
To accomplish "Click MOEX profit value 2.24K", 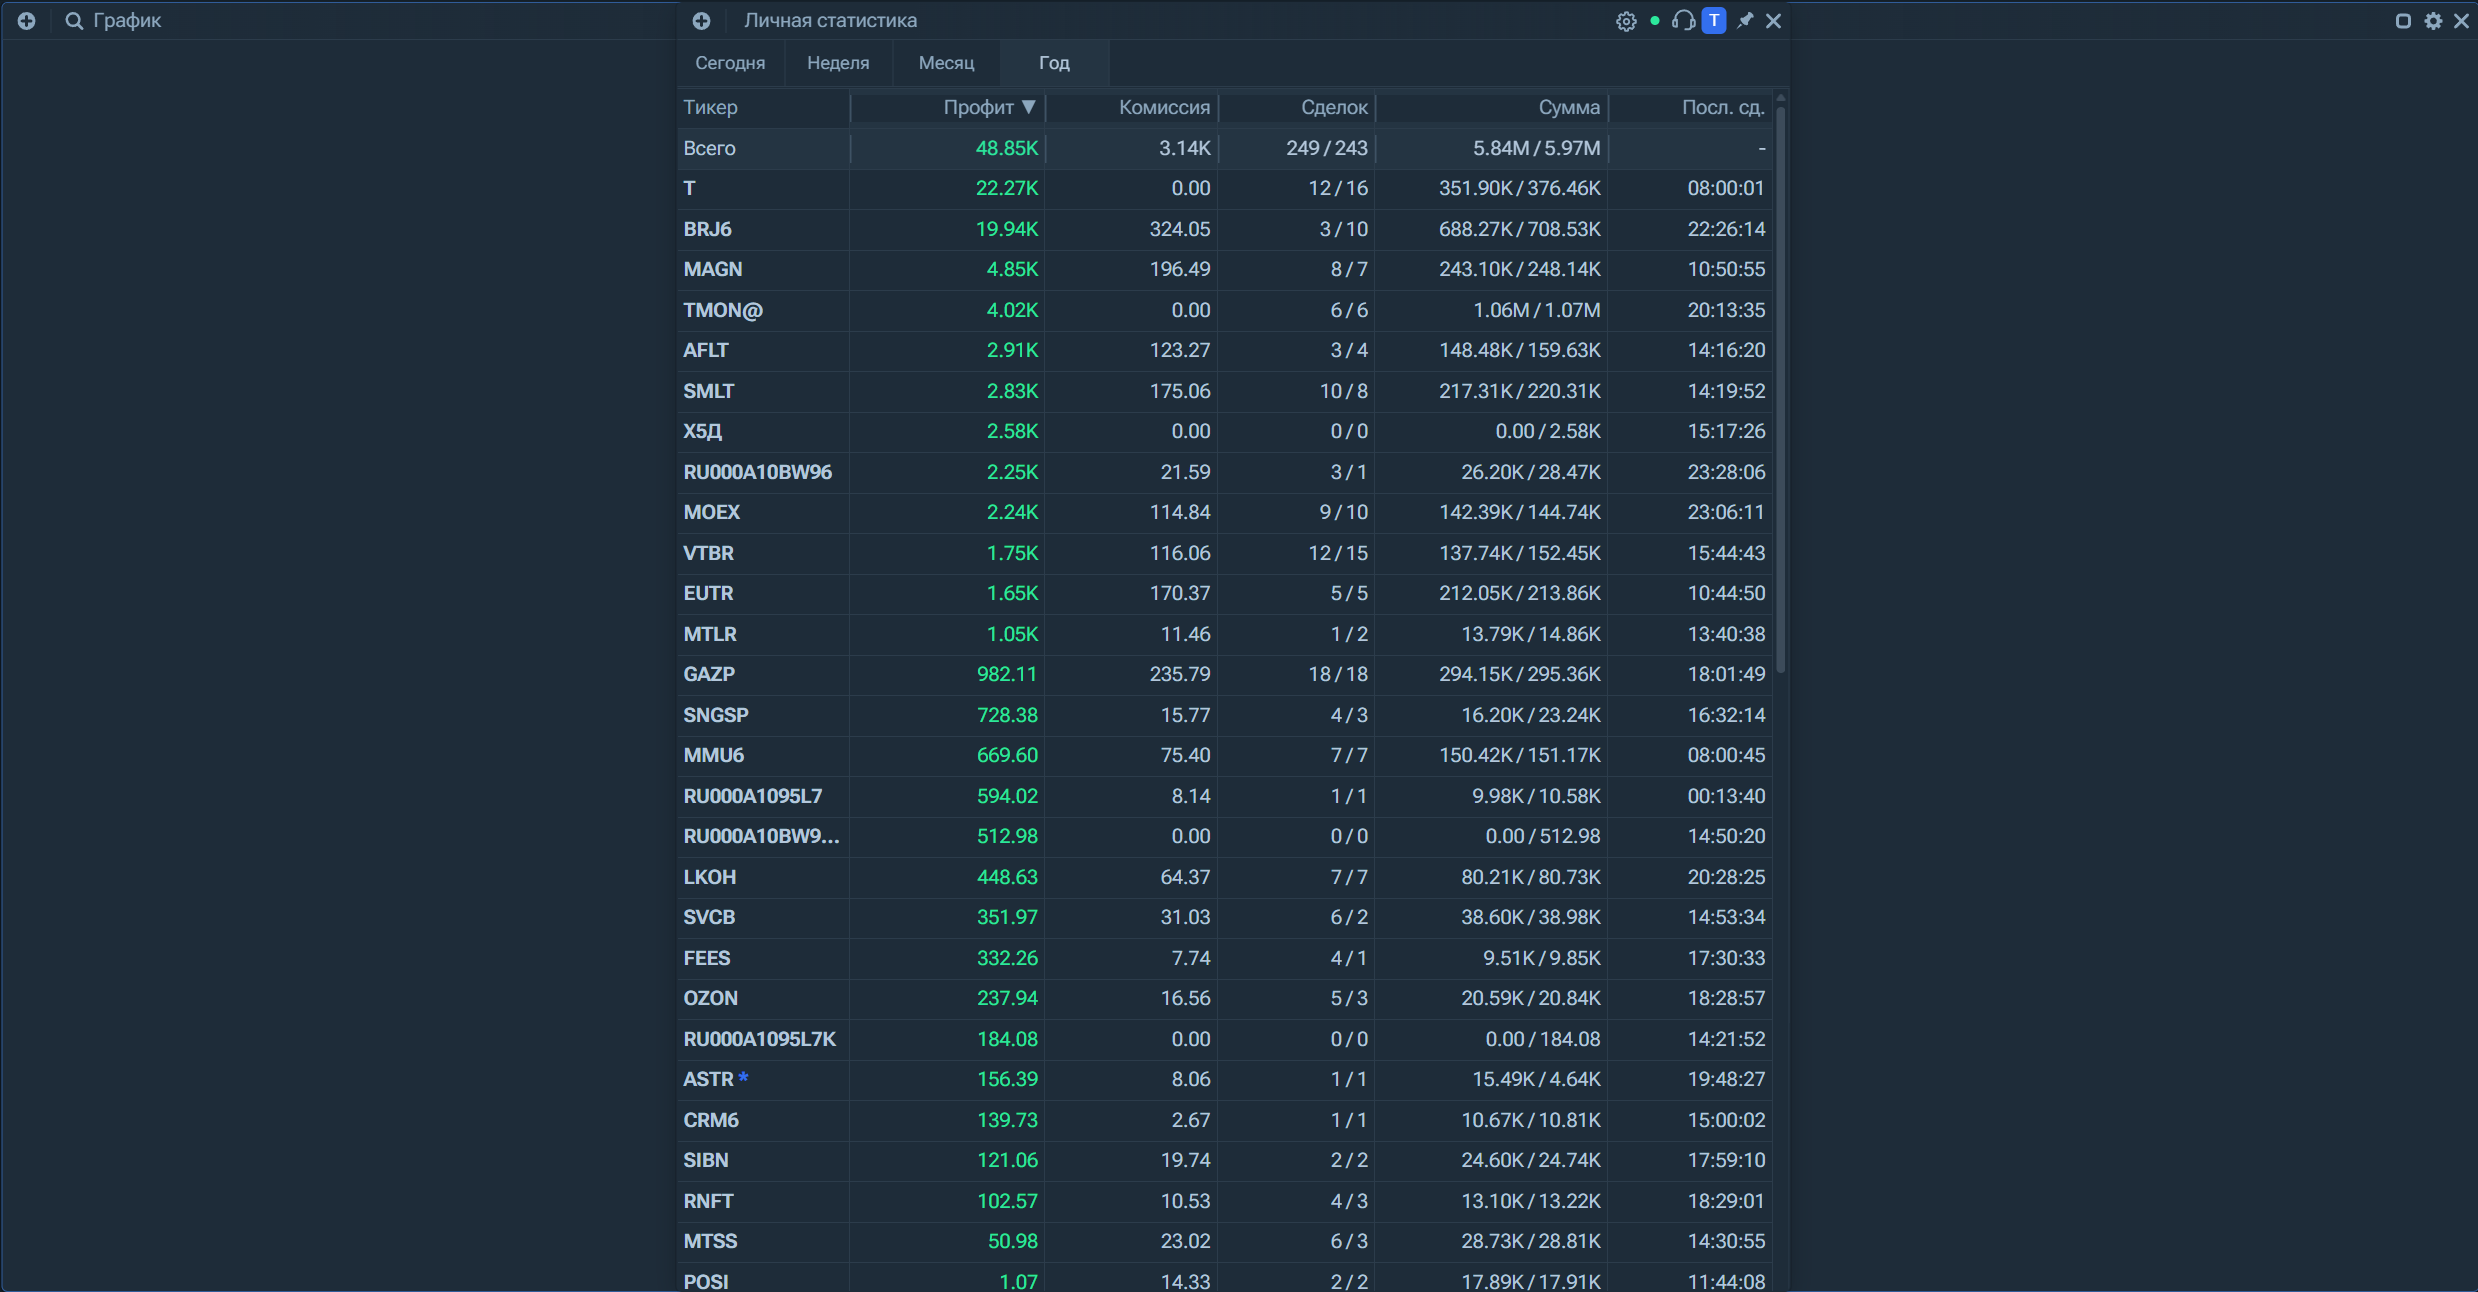I will point(1013,512).
